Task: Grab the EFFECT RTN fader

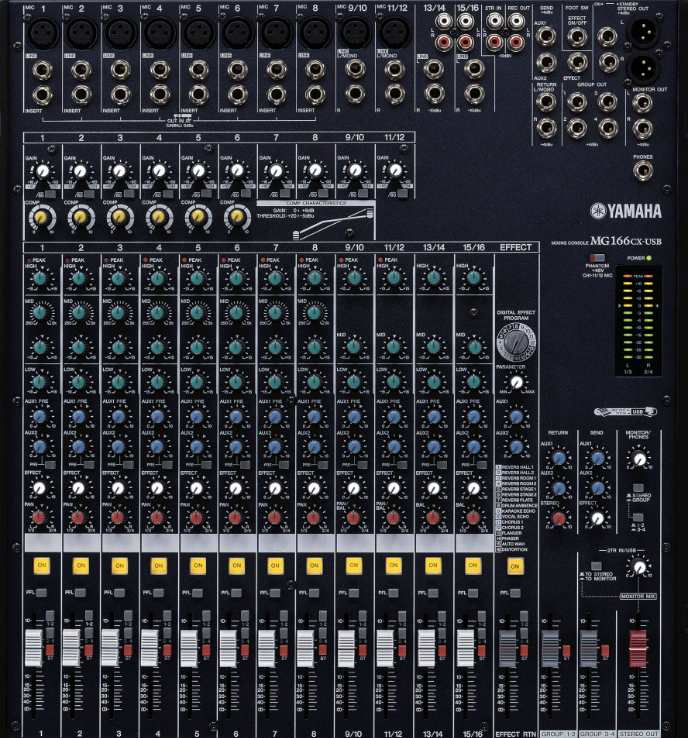Action: point(507,647)
